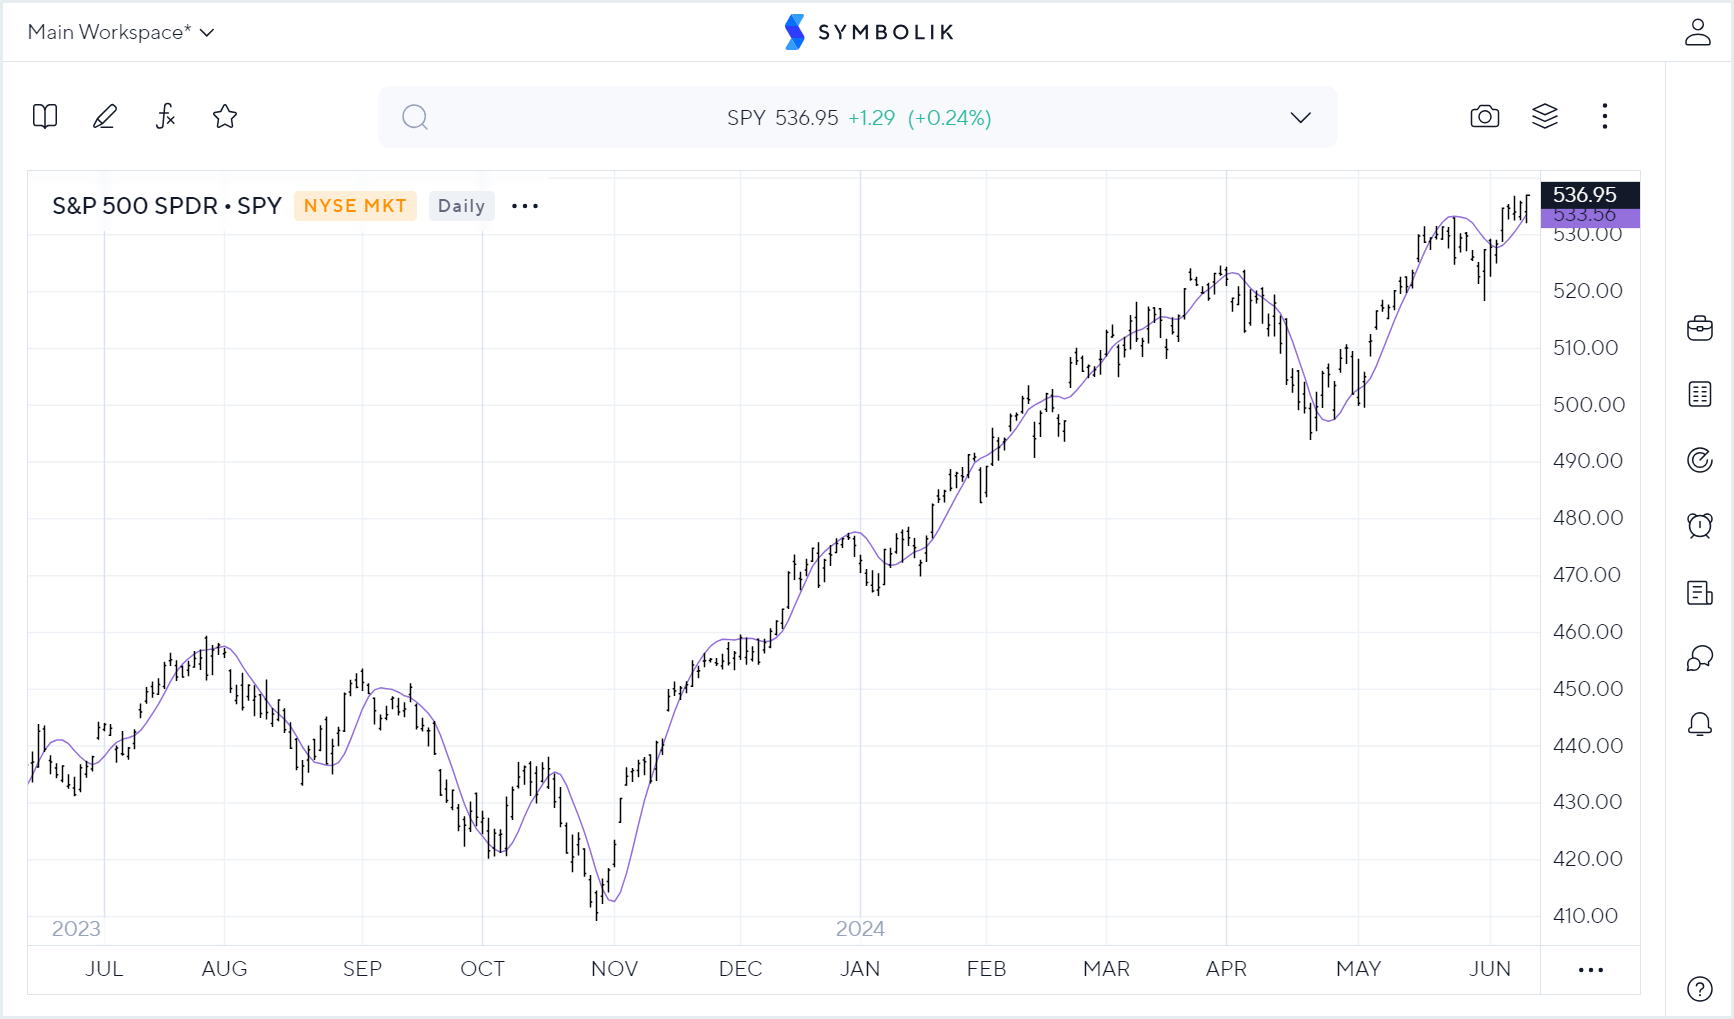Click the MAR month label on time axis
1734x1019 pixels.
pyautogui.click(x=1106, y=969)
